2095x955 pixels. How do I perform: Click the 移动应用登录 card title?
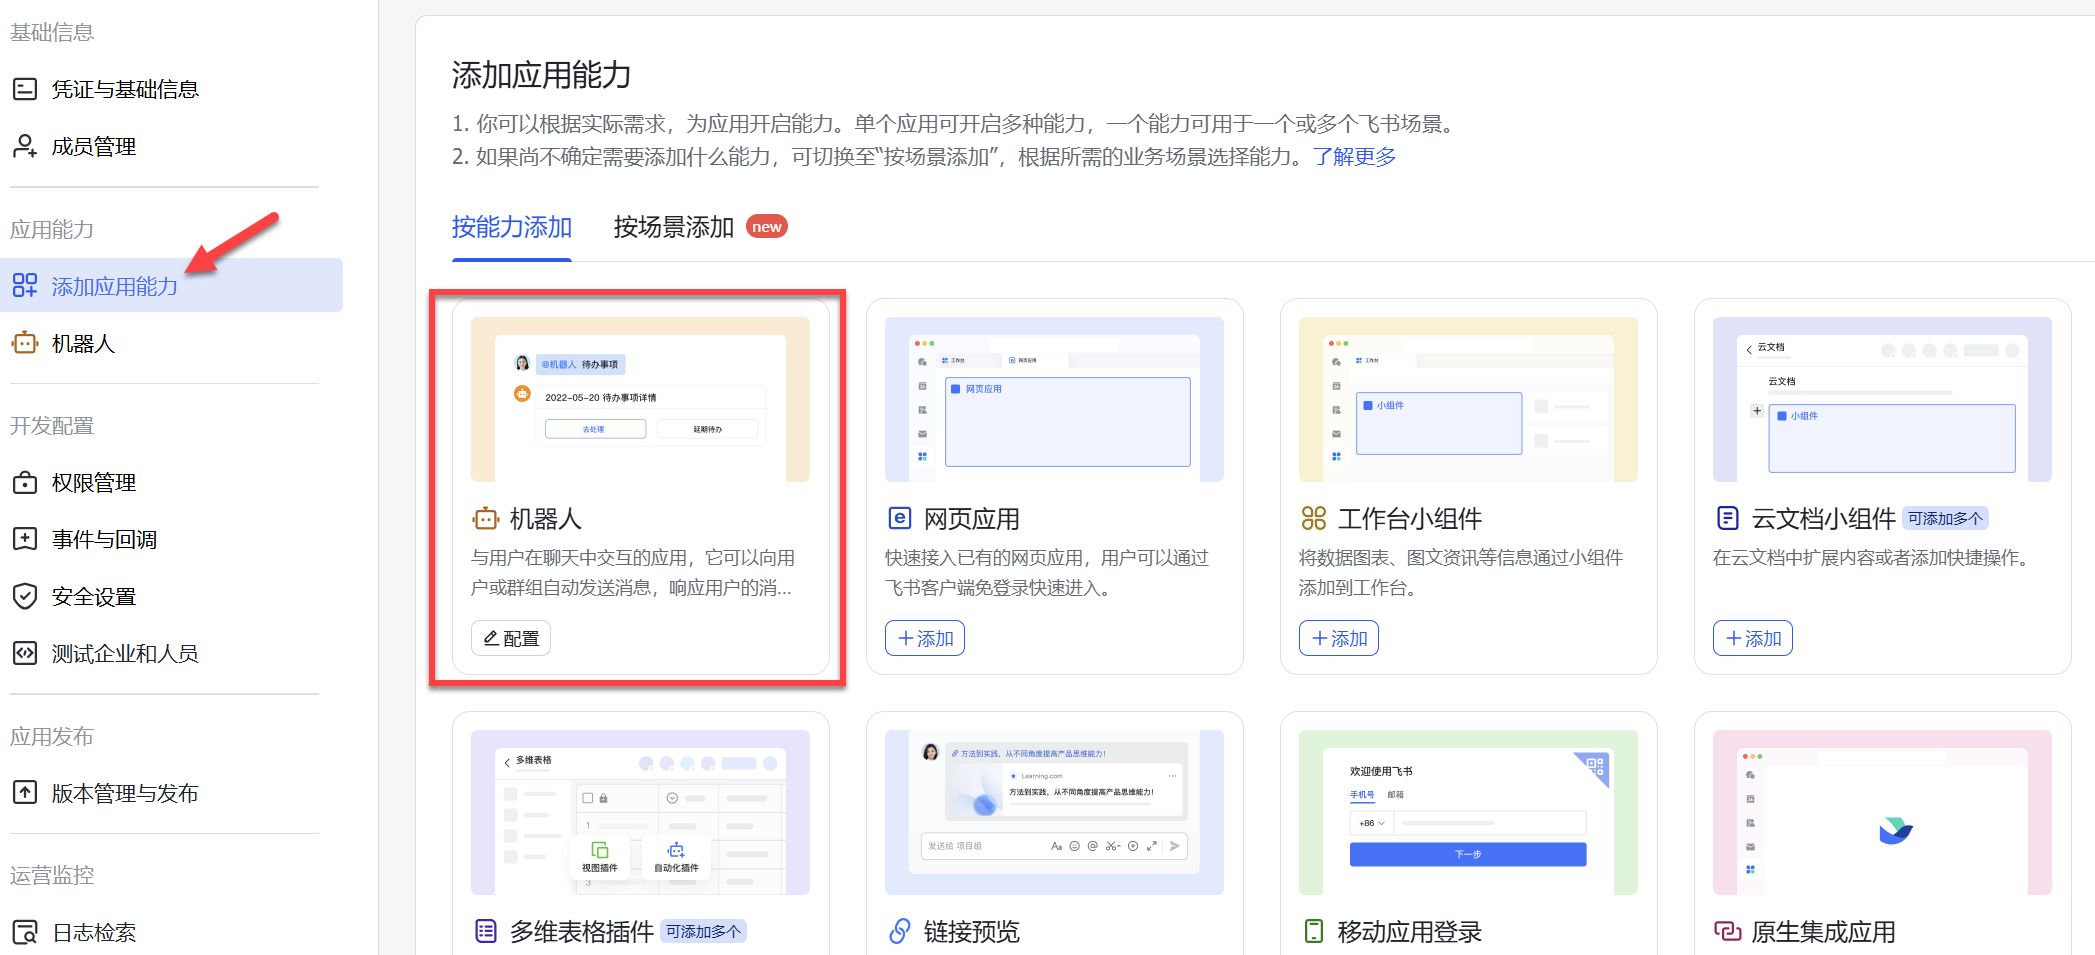1410,931
